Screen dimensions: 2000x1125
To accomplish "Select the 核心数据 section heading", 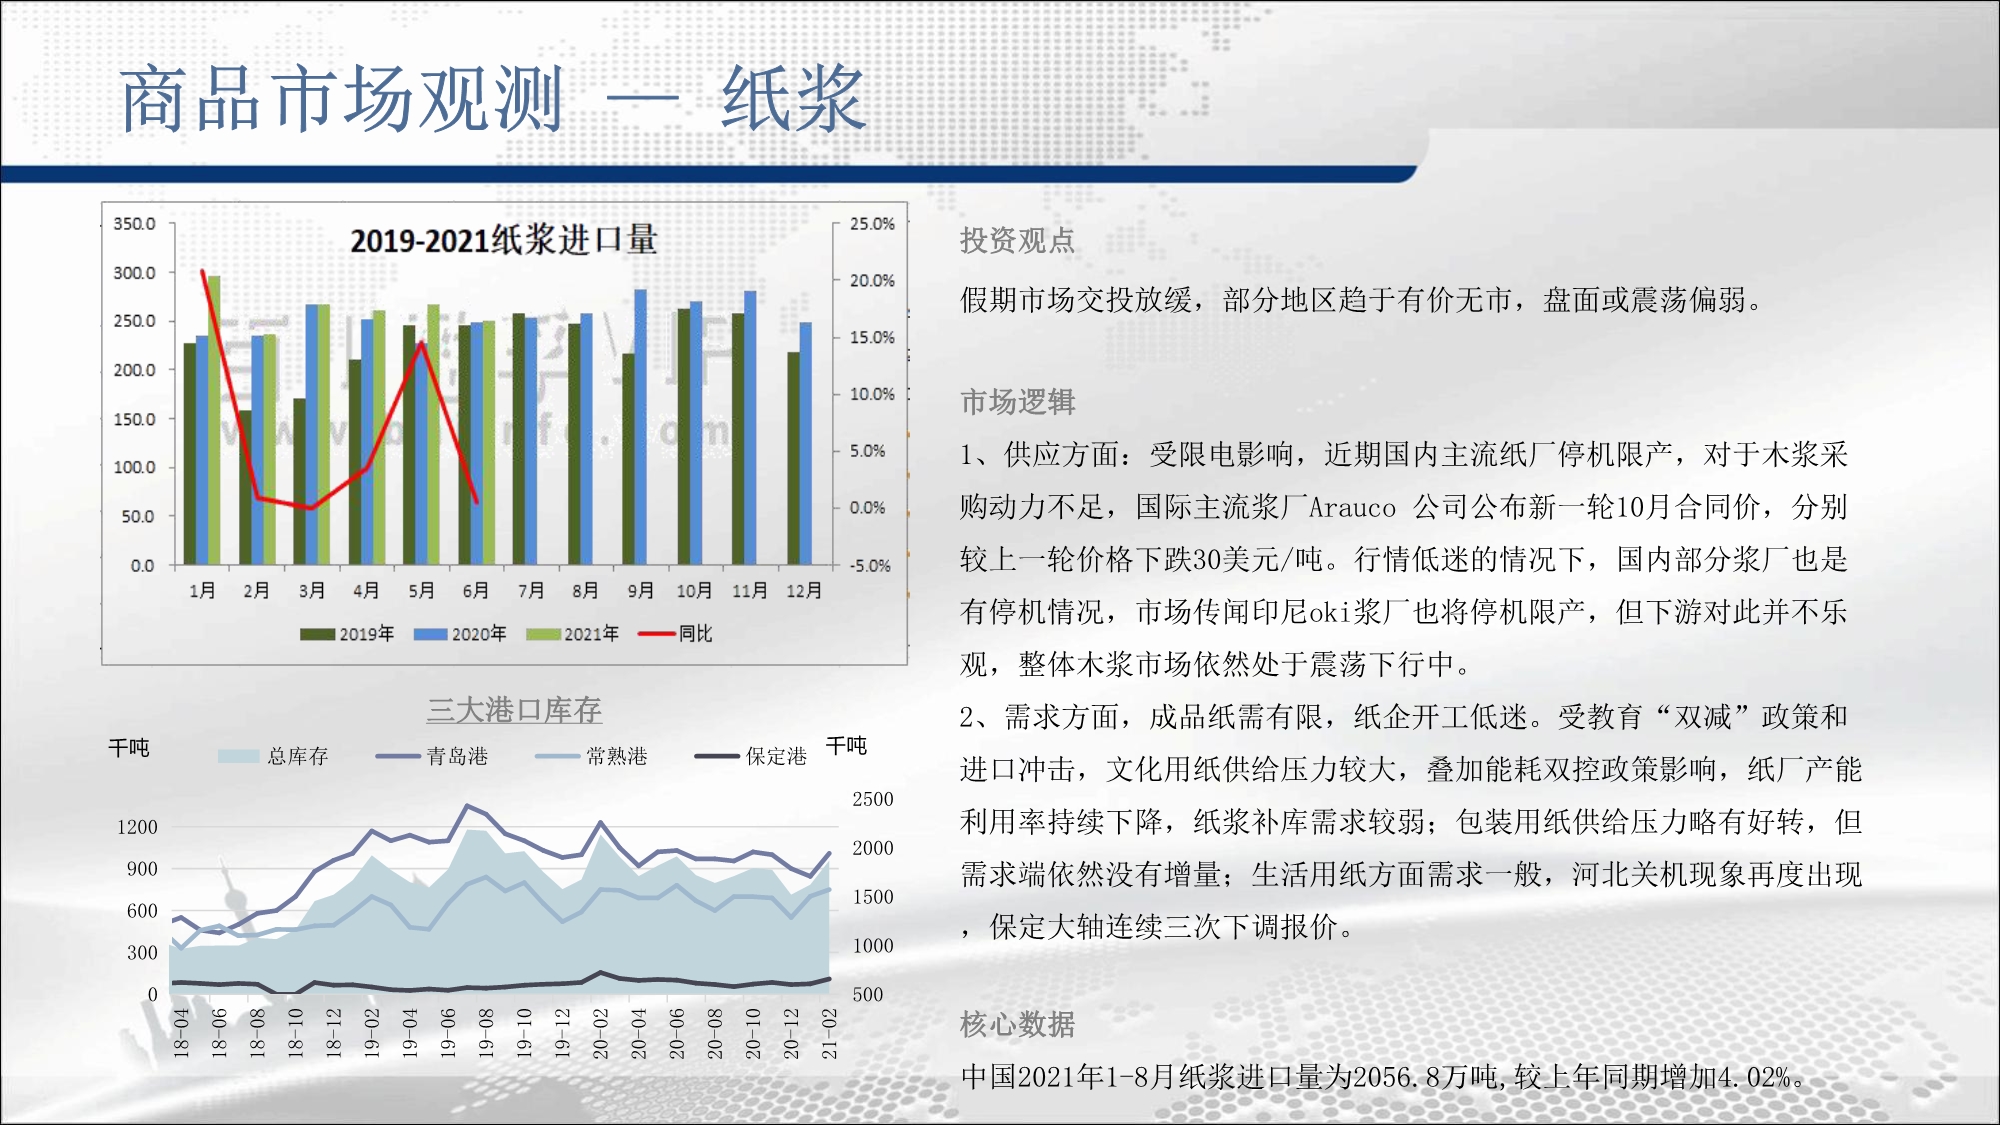I will tap(1017, 1024).
